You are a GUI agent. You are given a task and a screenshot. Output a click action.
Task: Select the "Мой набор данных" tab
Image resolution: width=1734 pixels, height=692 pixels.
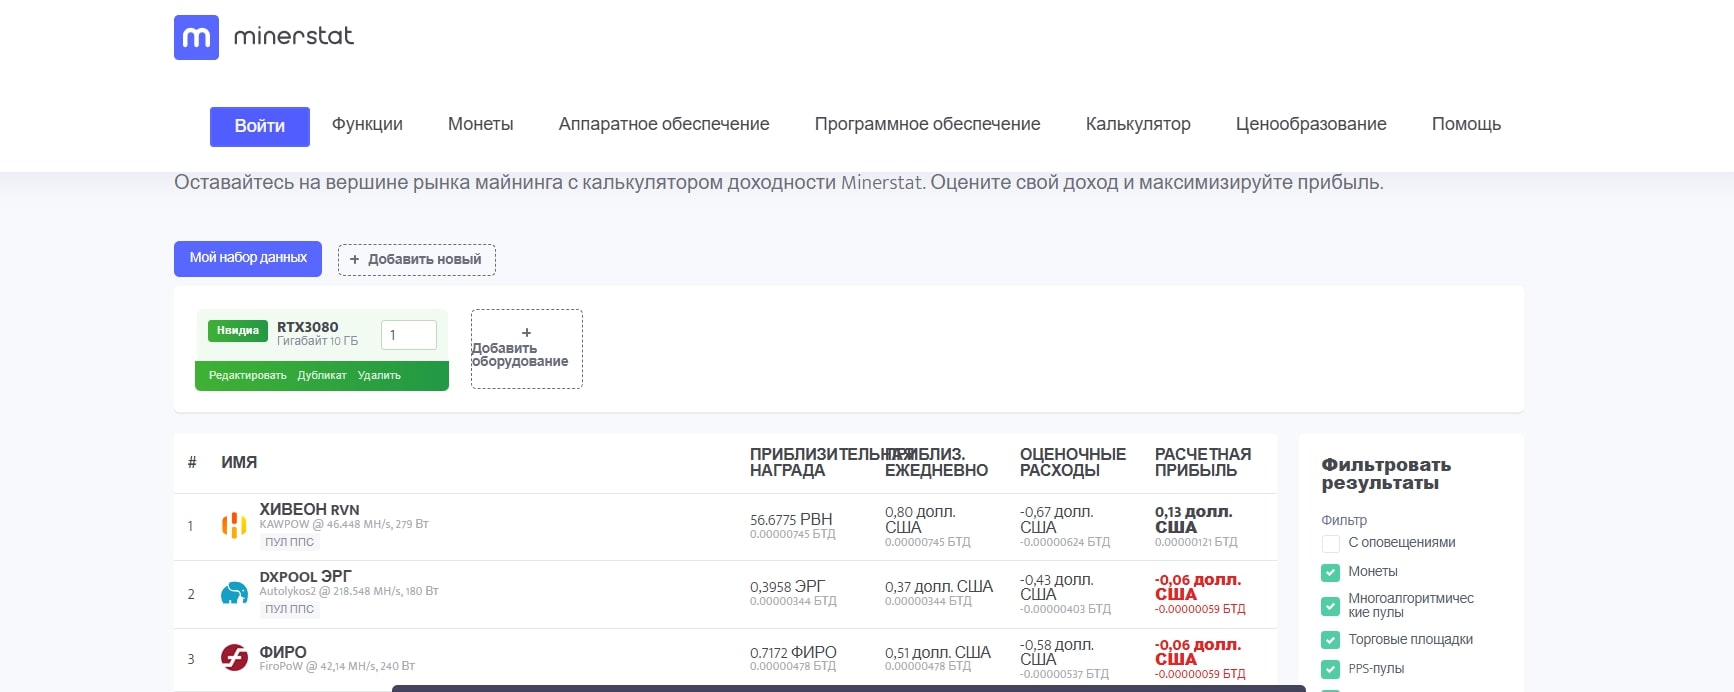pos(248,258)
